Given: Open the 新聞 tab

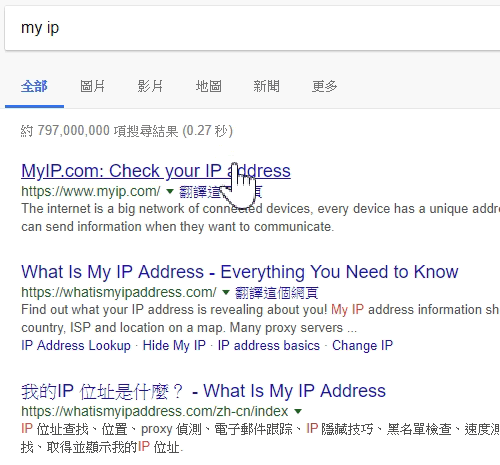Looking at the screenshot, I should (x=266, y=86).
